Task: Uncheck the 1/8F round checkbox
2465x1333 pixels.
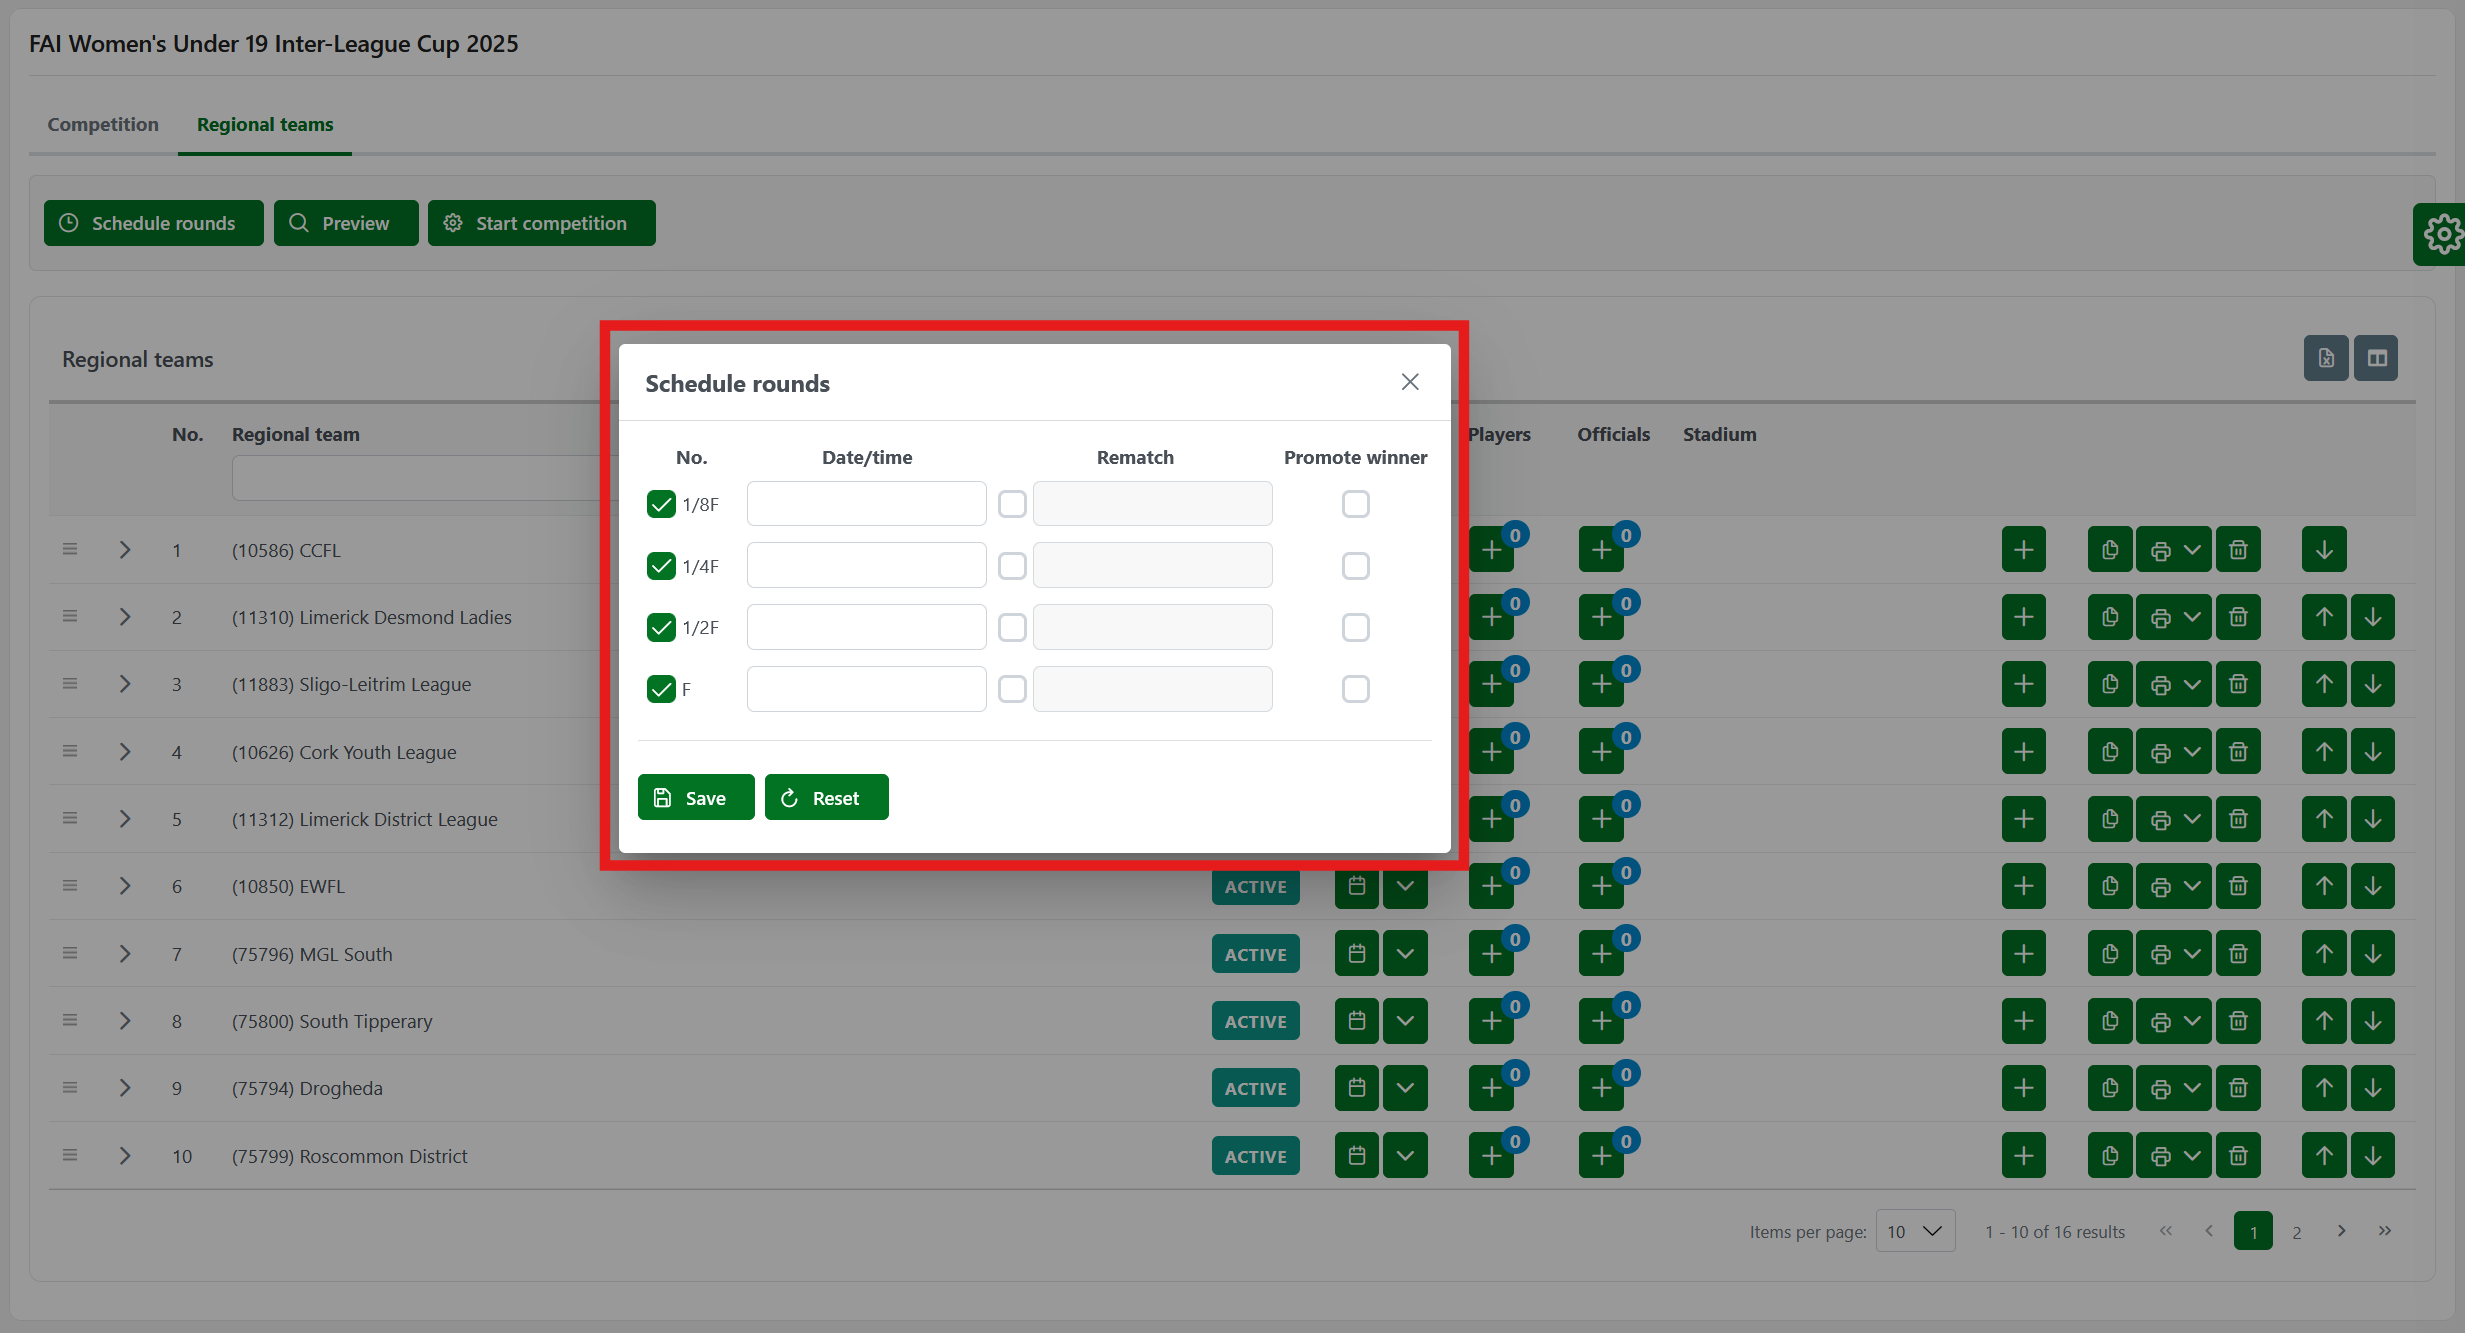Action: coord(661,504)
